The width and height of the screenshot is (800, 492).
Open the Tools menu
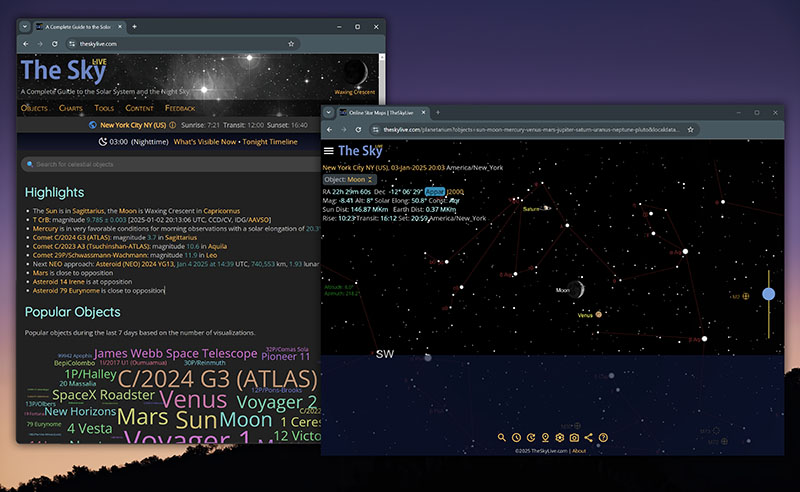pos(104,107)
